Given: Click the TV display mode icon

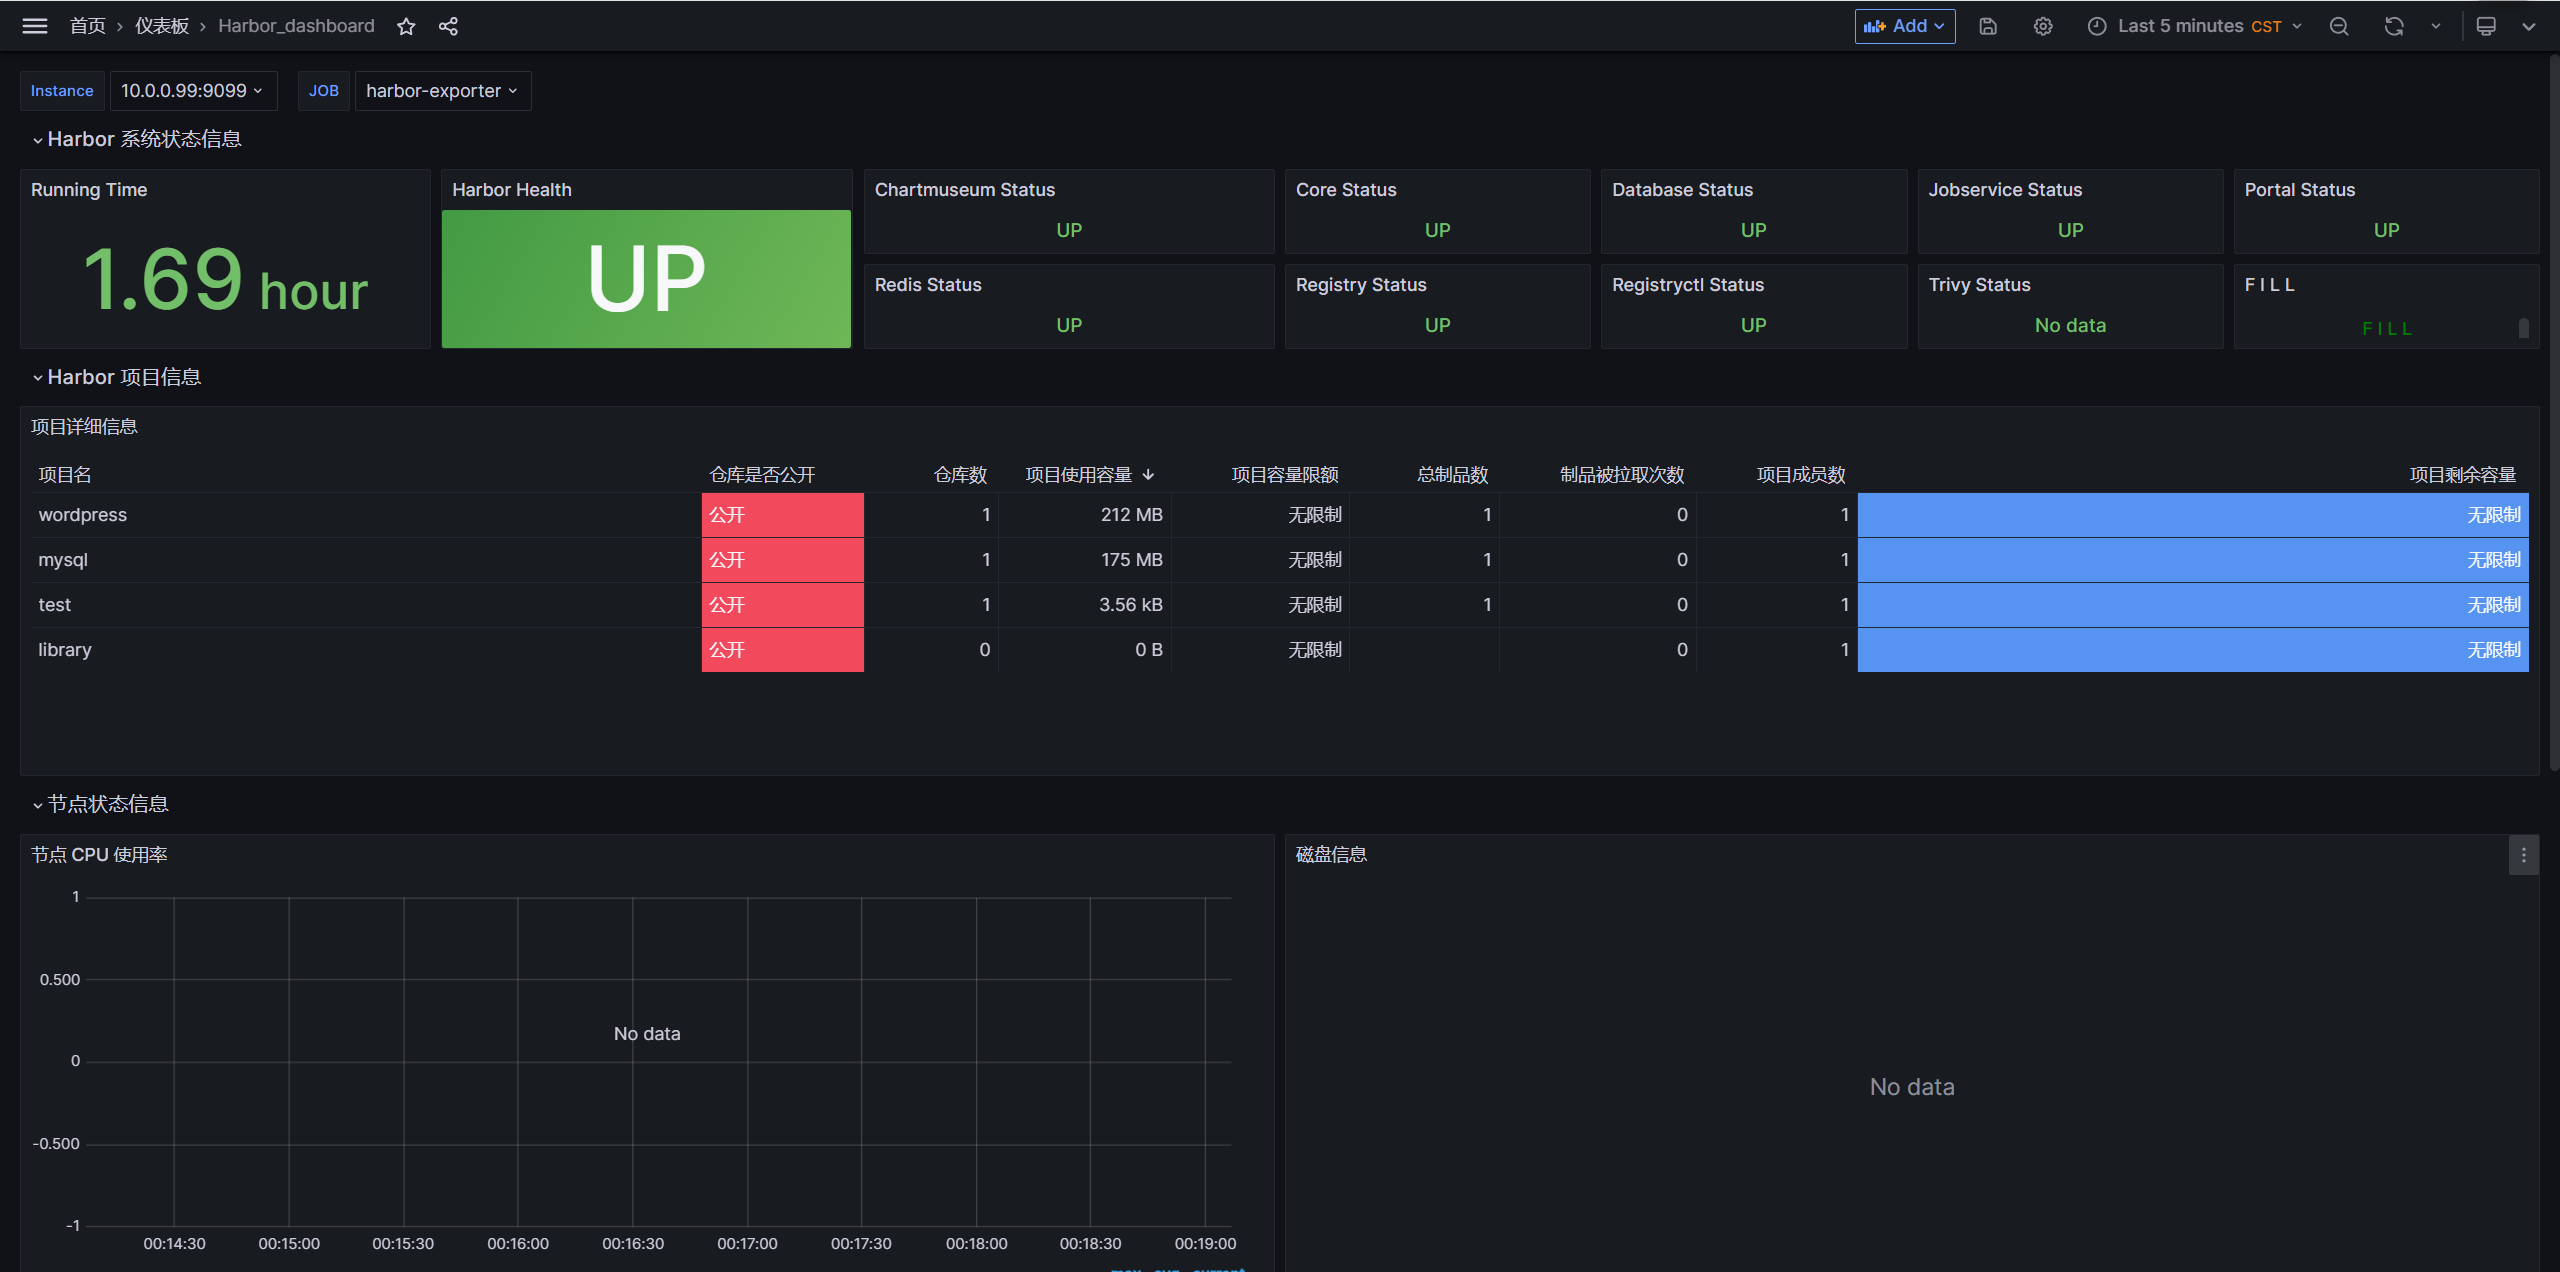Looking at the screenshot, I should coord(2486,27).
